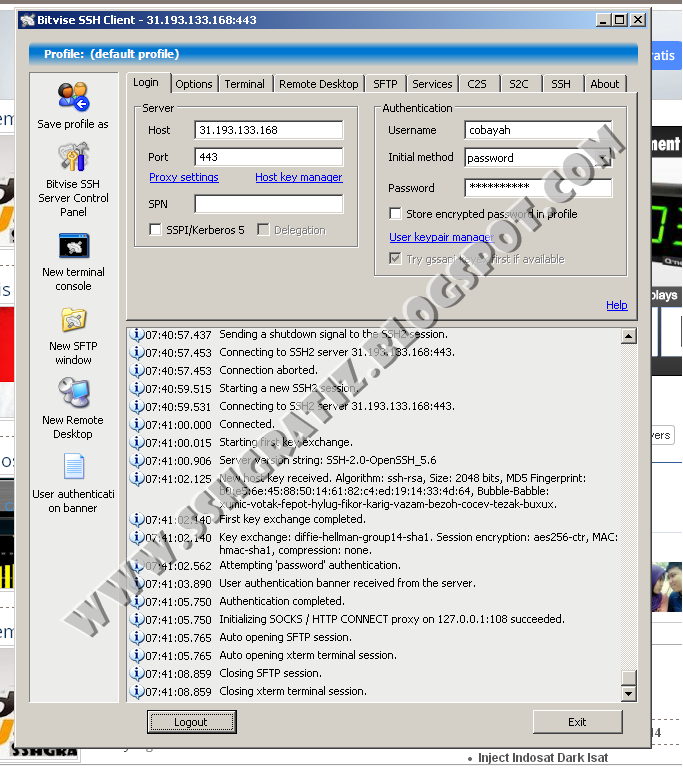Viewport: 683px width, 769px height.
Task: Click info icon beside 'Connection aborted' log entry
Action: click(137, 370)
